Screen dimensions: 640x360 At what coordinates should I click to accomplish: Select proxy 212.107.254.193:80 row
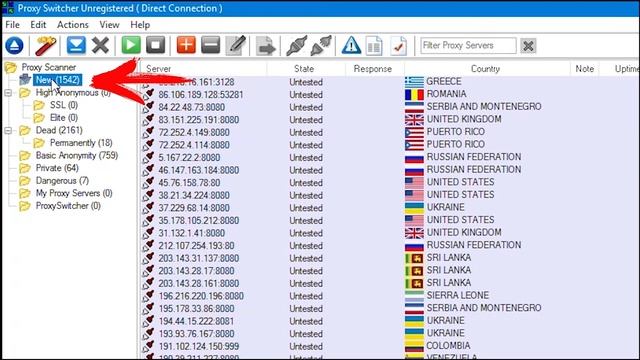(390, 246)
